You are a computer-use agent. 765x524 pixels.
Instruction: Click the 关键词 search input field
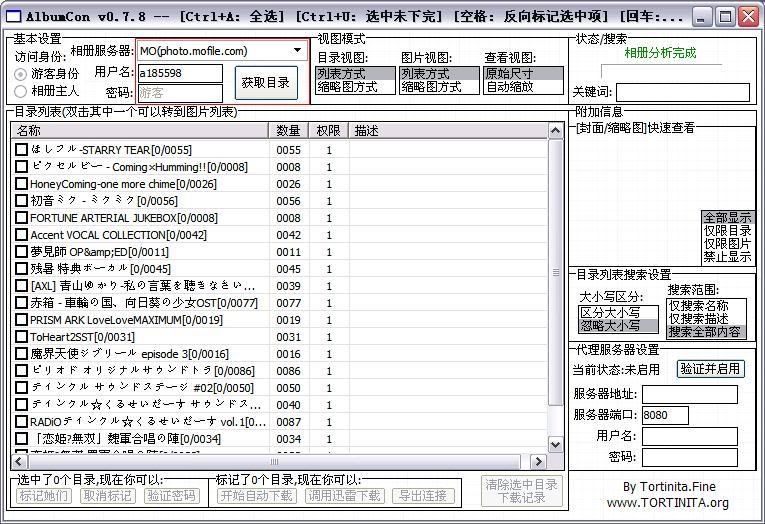[683, 92]
